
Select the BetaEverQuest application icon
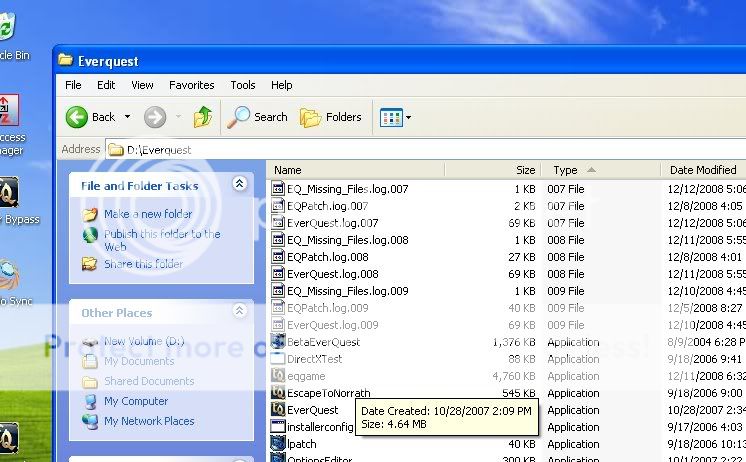click(x=278, y=342)
